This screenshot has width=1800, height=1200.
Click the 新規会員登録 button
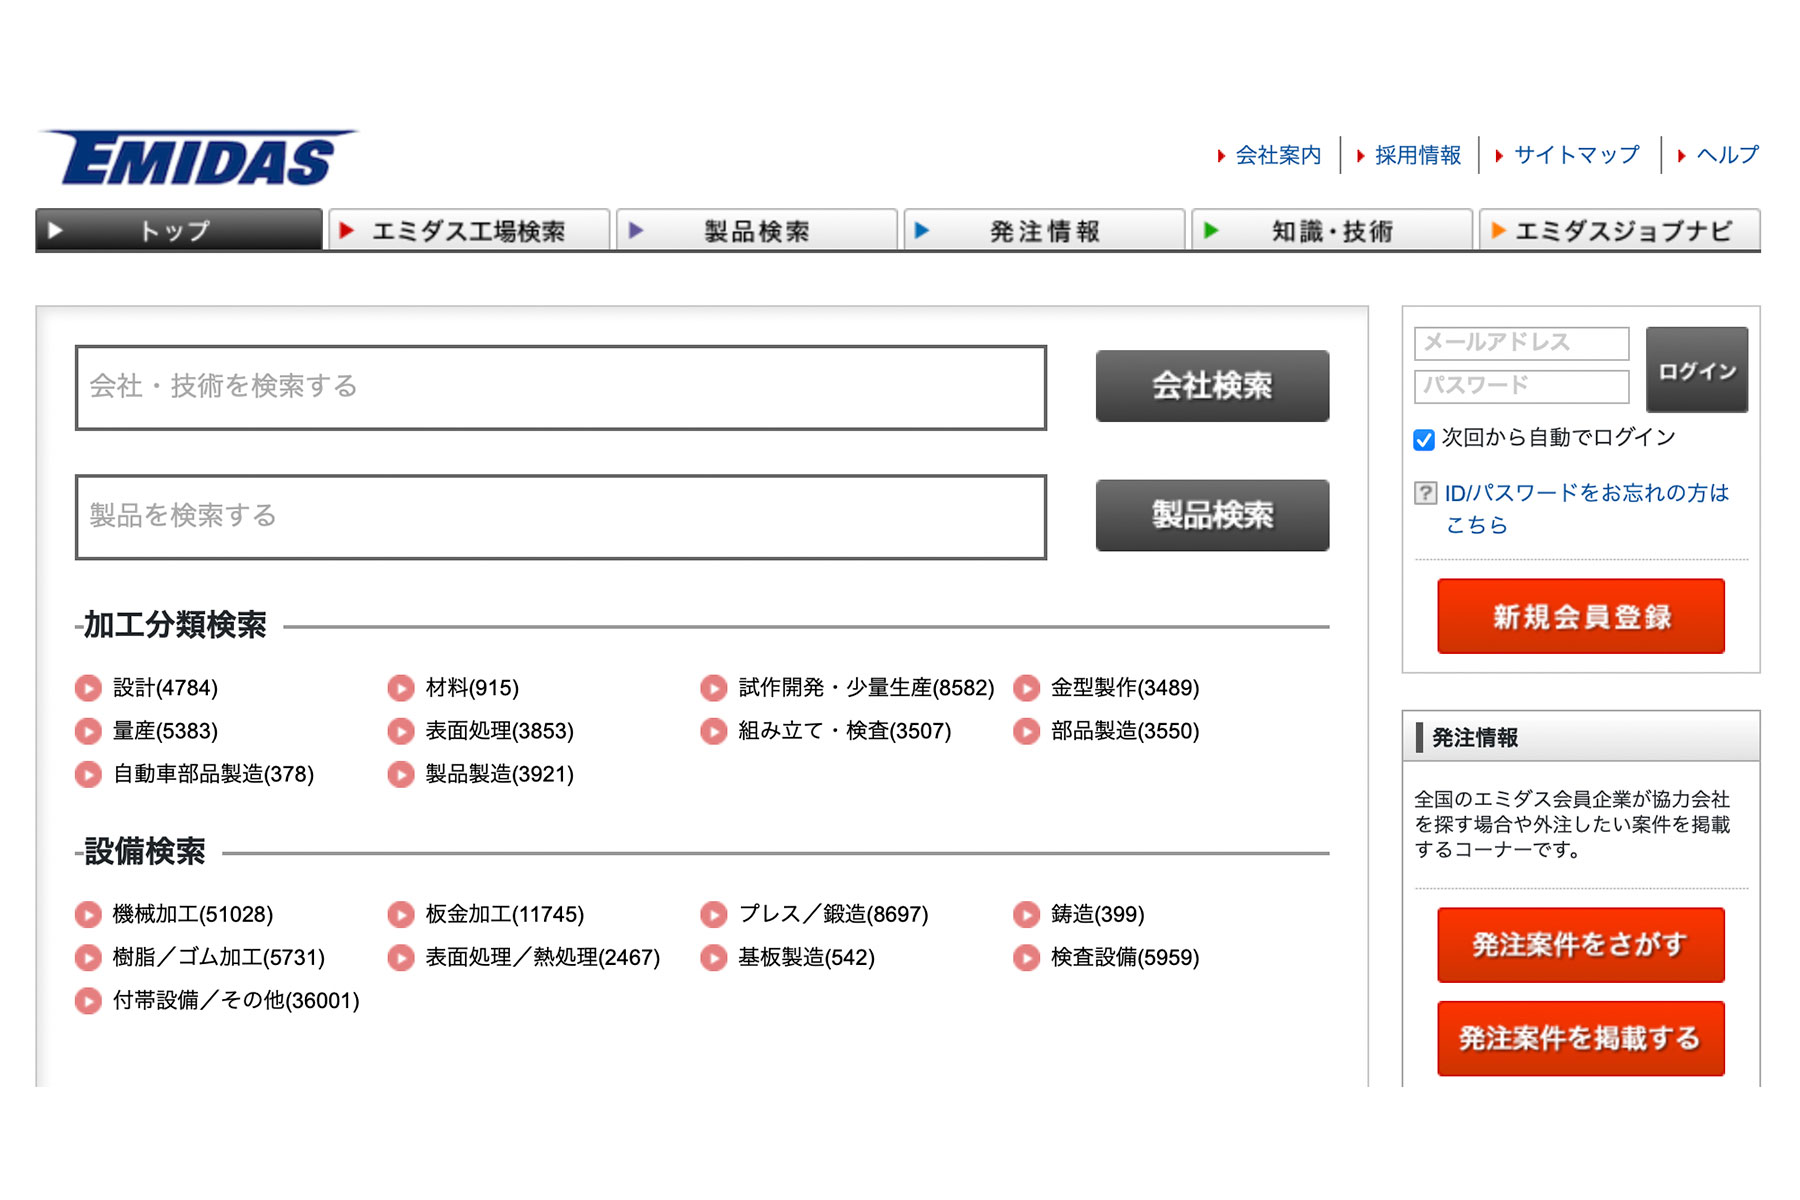1580,616
